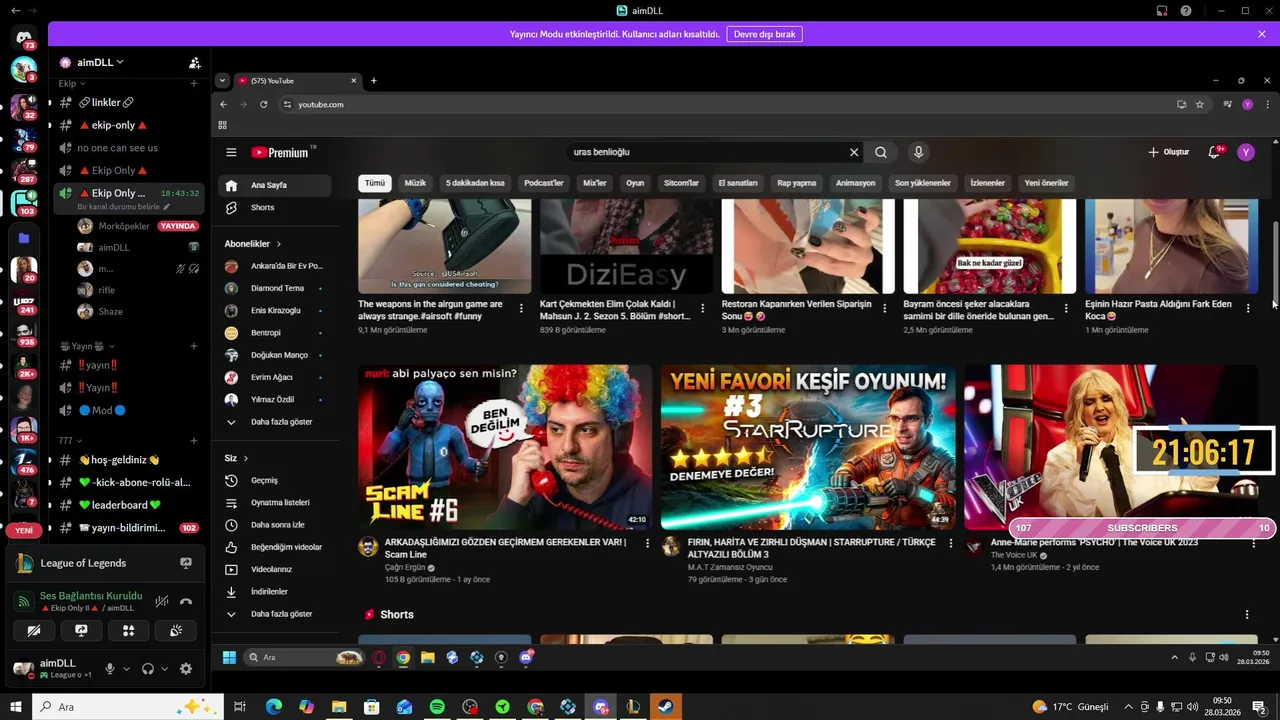
Task: Open the Çağrı Ergün channel link
Action: (405, 567)
